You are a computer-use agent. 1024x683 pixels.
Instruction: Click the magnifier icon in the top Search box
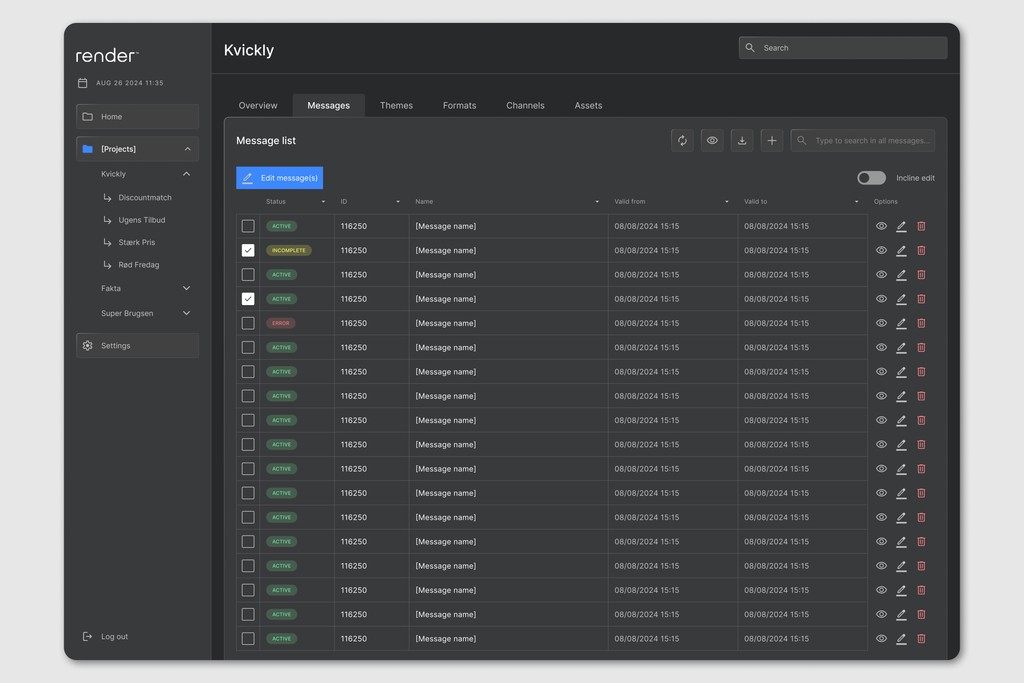(x=750, y=48)
